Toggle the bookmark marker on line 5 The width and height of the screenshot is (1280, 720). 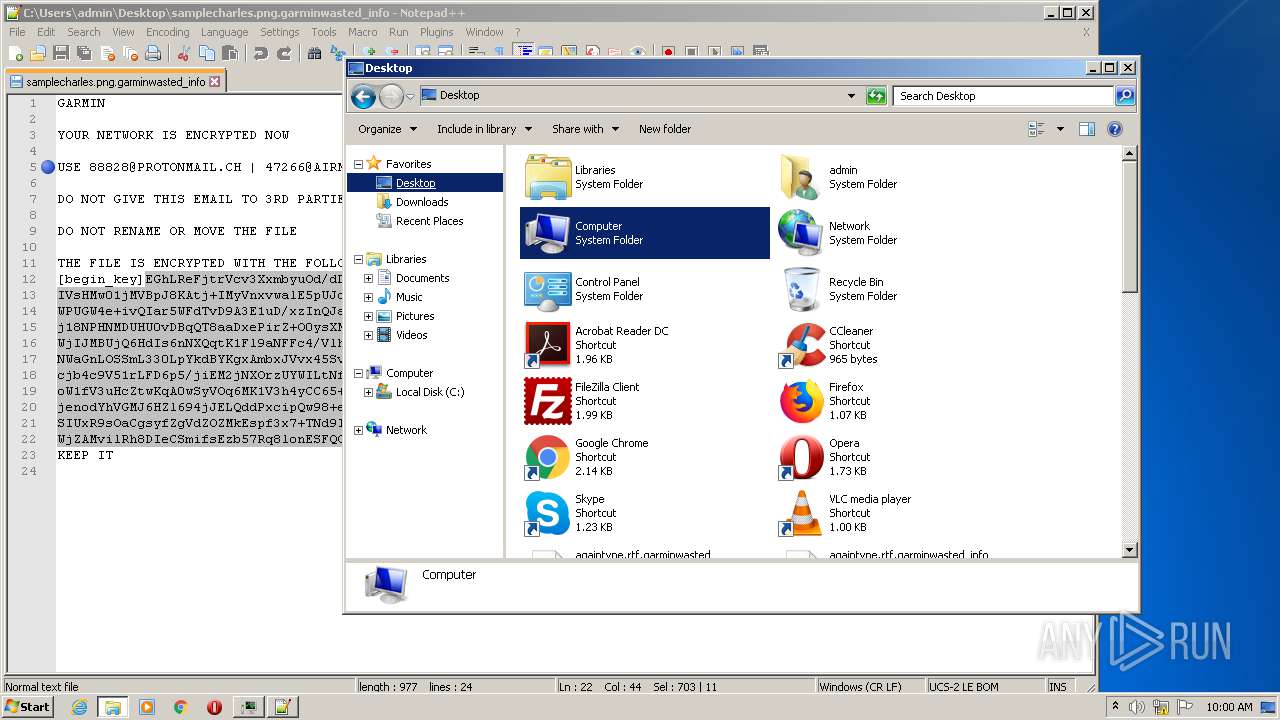click(47, 167)
